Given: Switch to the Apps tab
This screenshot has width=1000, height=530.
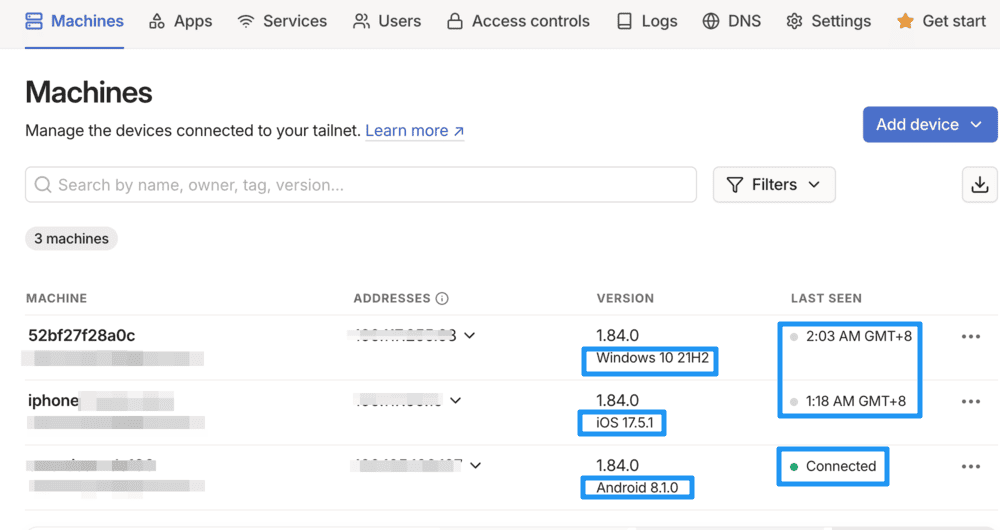Looking at the screenshot, I should pyautogui.click(x=180, y=21).
